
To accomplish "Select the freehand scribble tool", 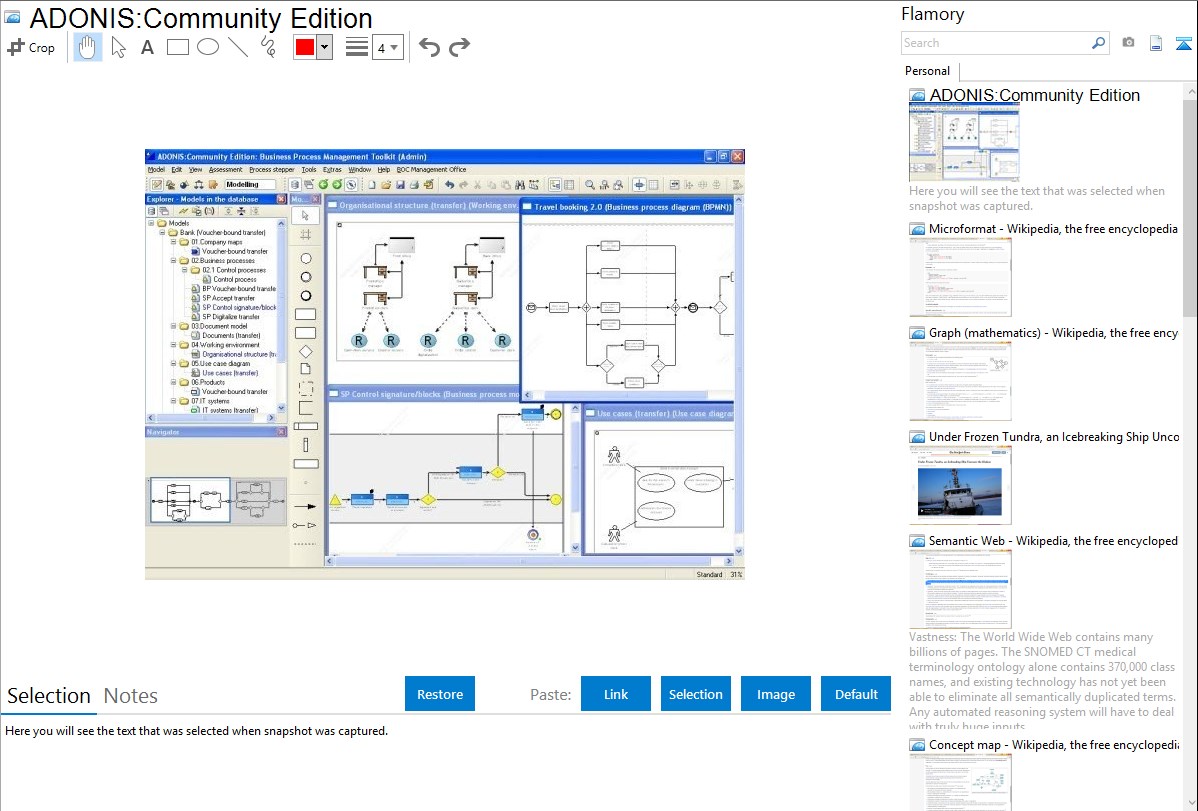I will tap(268, 47).
